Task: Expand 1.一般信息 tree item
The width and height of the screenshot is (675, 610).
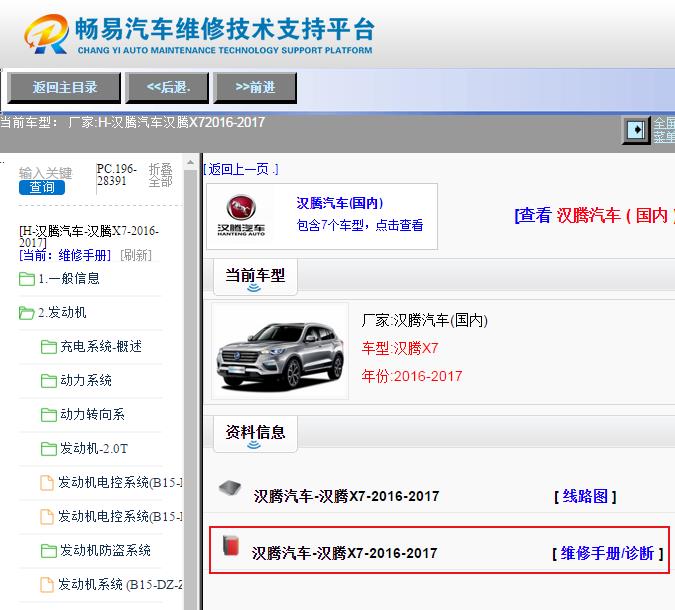Action: click(69, 279)
